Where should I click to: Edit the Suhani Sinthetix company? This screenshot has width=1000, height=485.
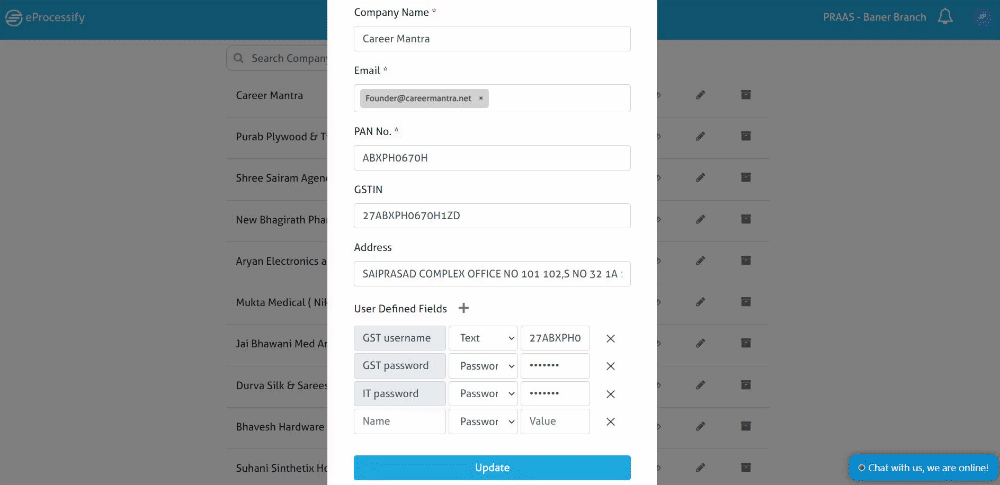700,468
